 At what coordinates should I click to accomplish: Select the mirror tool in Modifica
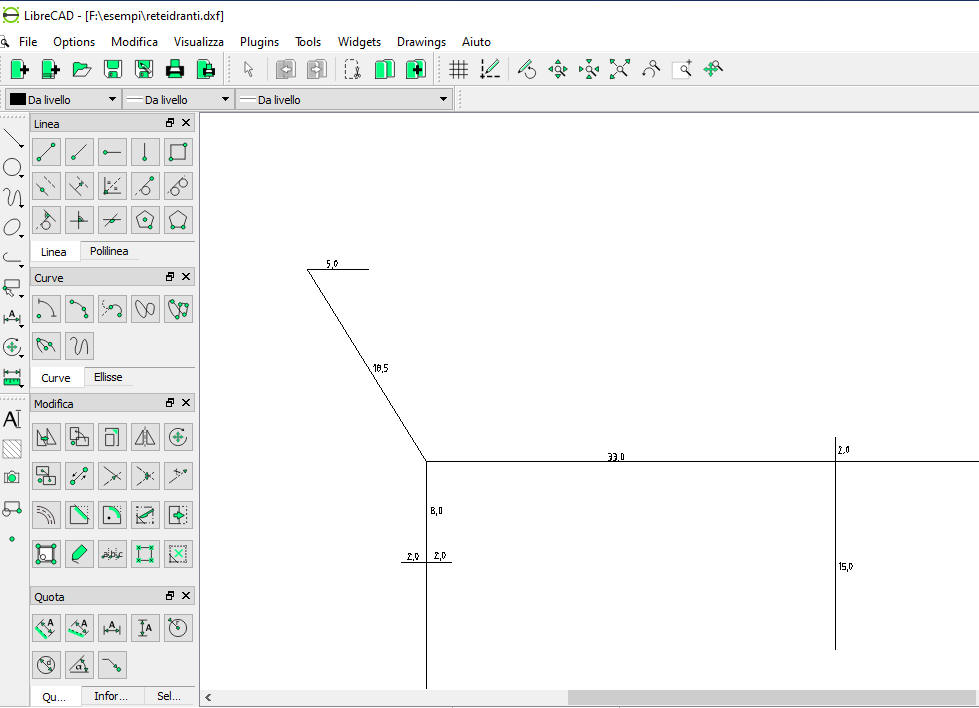pos(145,437)
